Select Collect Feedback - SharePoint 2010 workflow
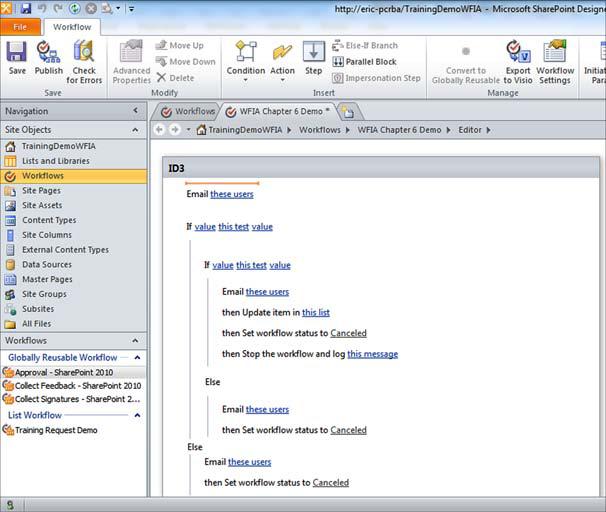This screenshot has width=606, height=512. [x=74, y=385]
